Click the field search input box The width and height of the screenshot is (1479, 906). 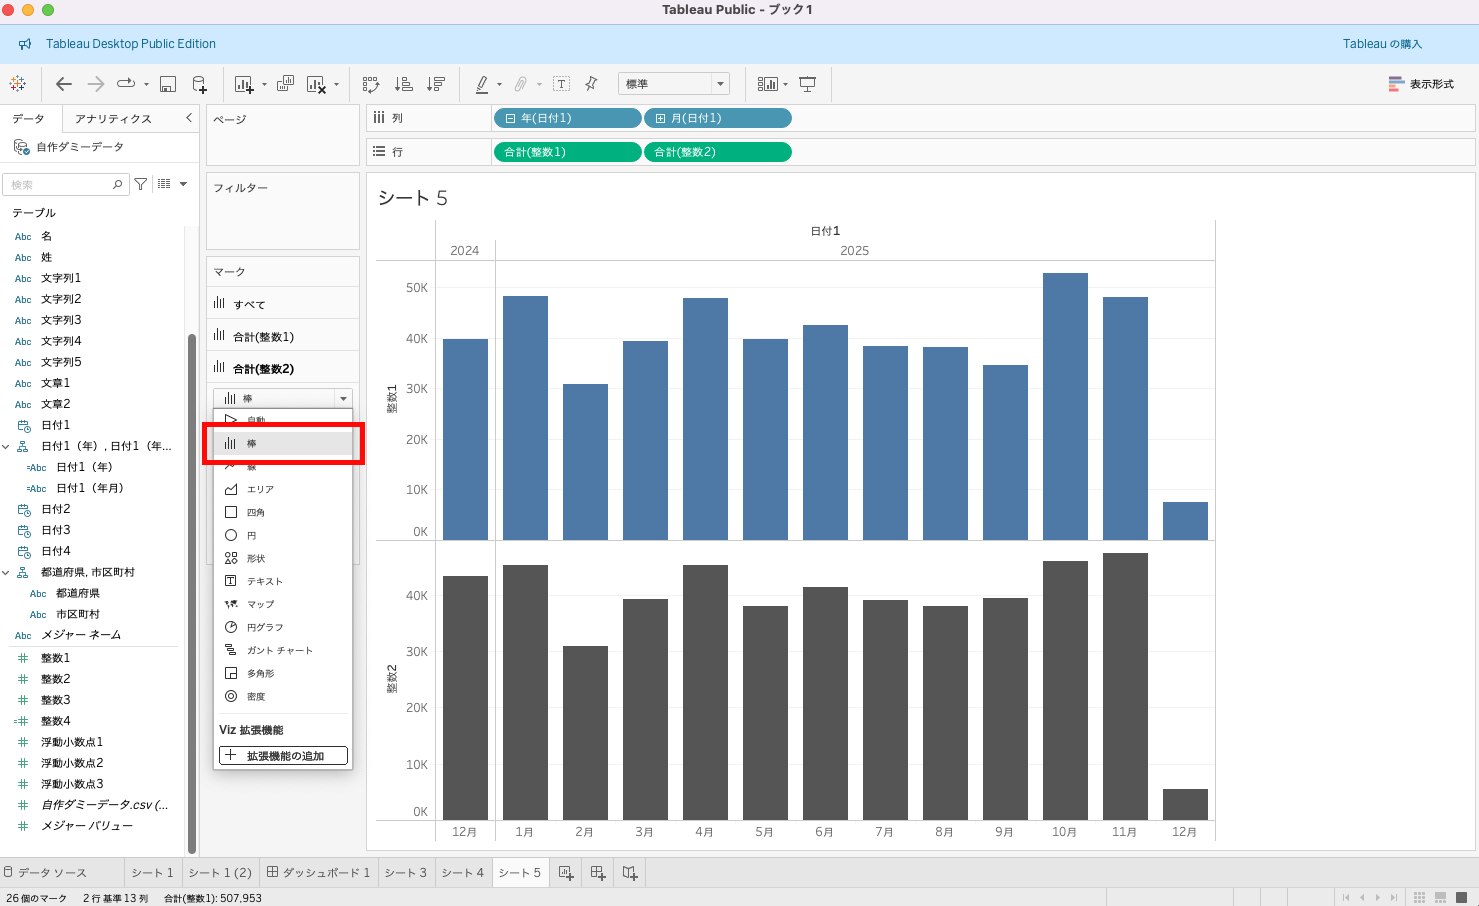coord(60,185)
